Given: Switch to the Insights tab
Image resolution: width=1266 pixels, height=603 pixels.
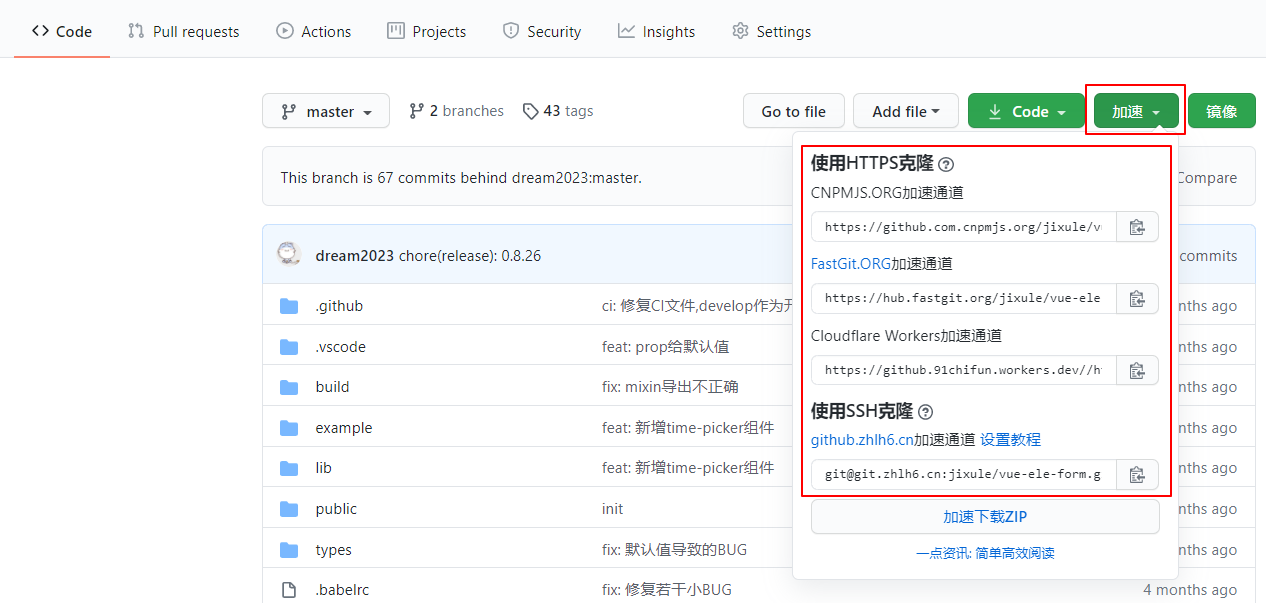Looking at the screenshot, I should pos(656,31).
